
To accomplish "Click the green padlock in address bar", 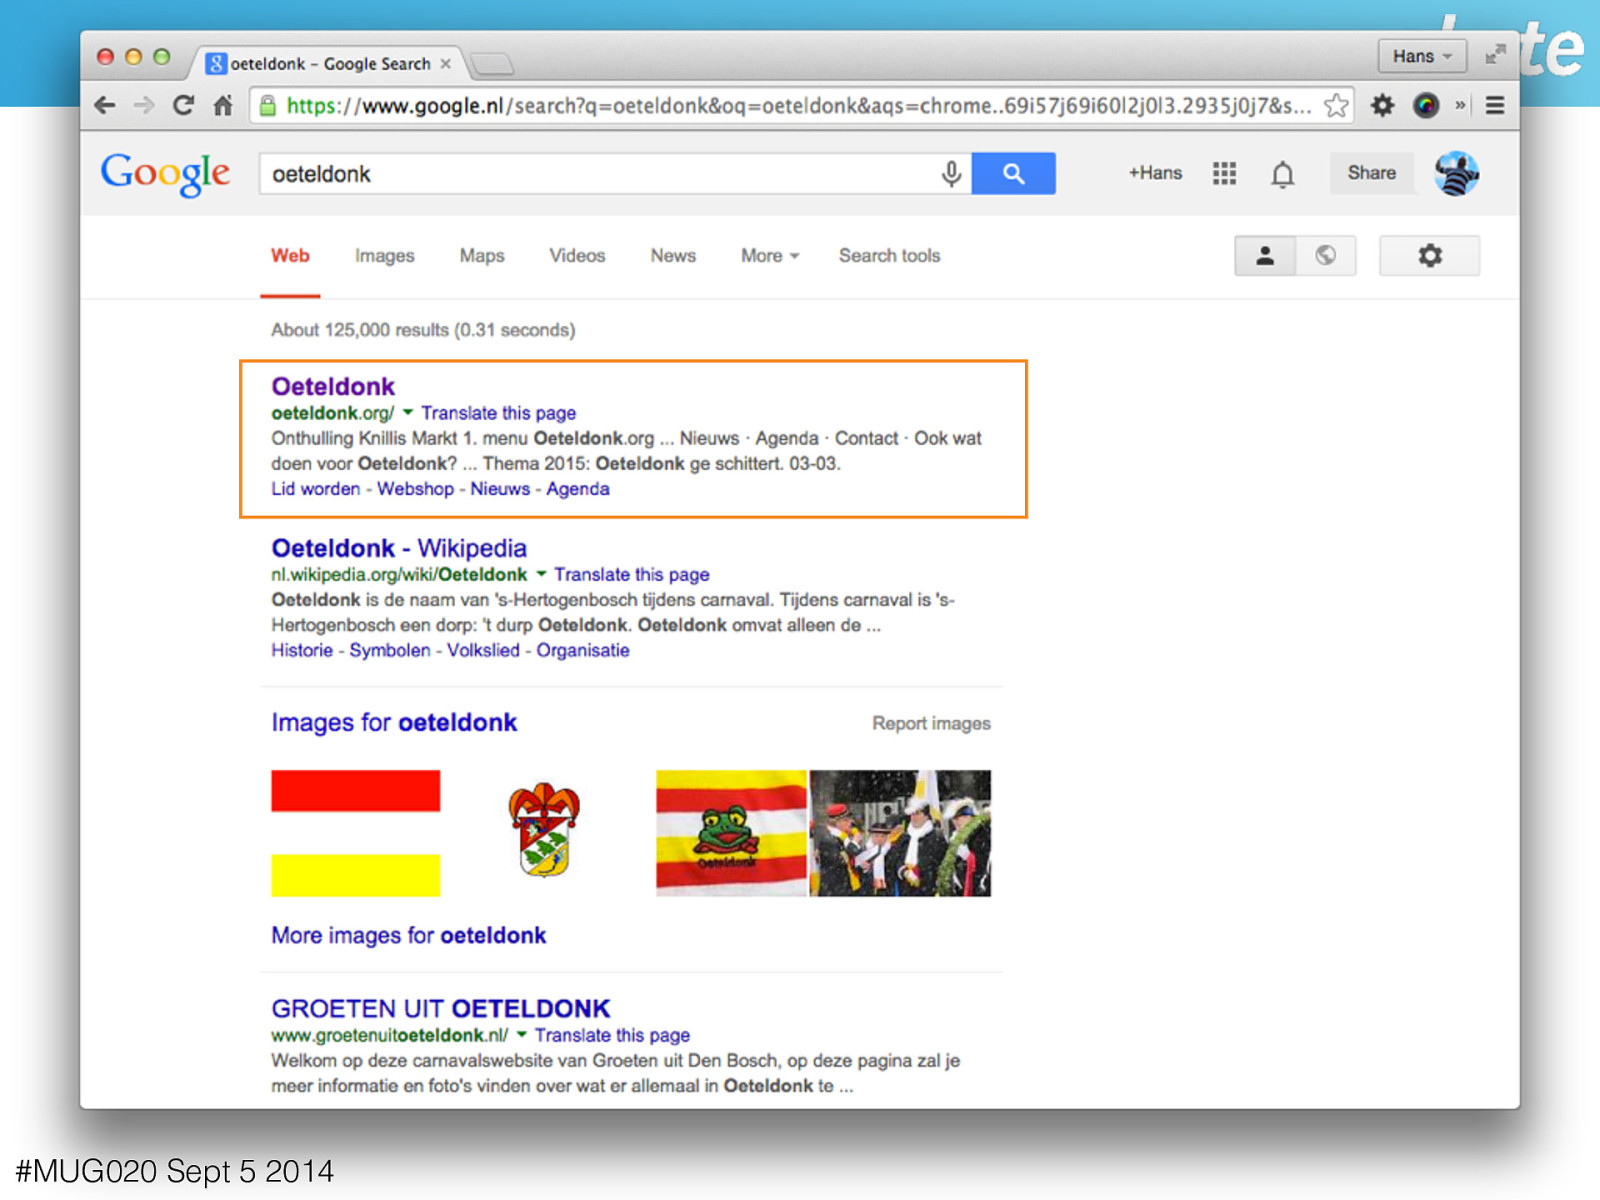I will tap(267, 105).
